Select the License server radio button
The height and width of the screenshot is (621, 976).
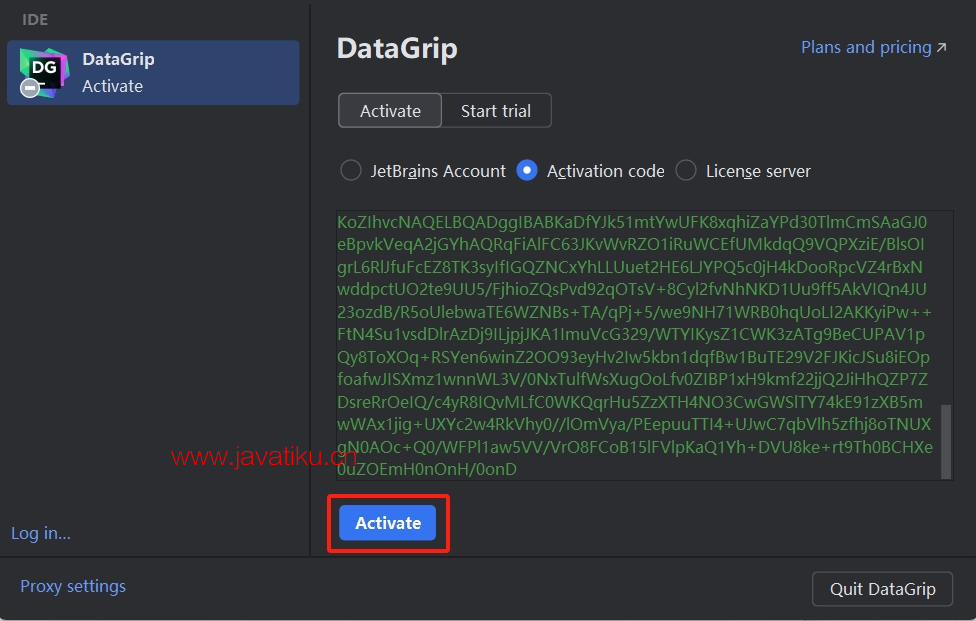686,171
